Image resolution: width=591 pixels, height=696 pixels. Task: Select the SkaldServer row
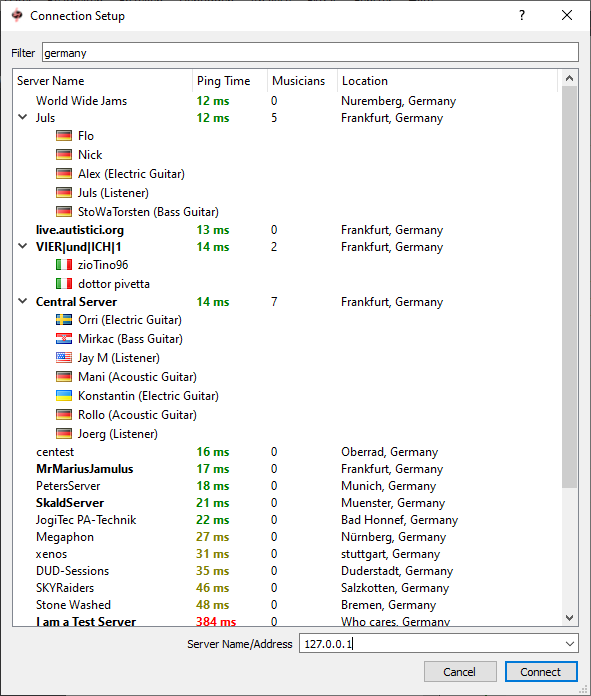click(285, 503)
